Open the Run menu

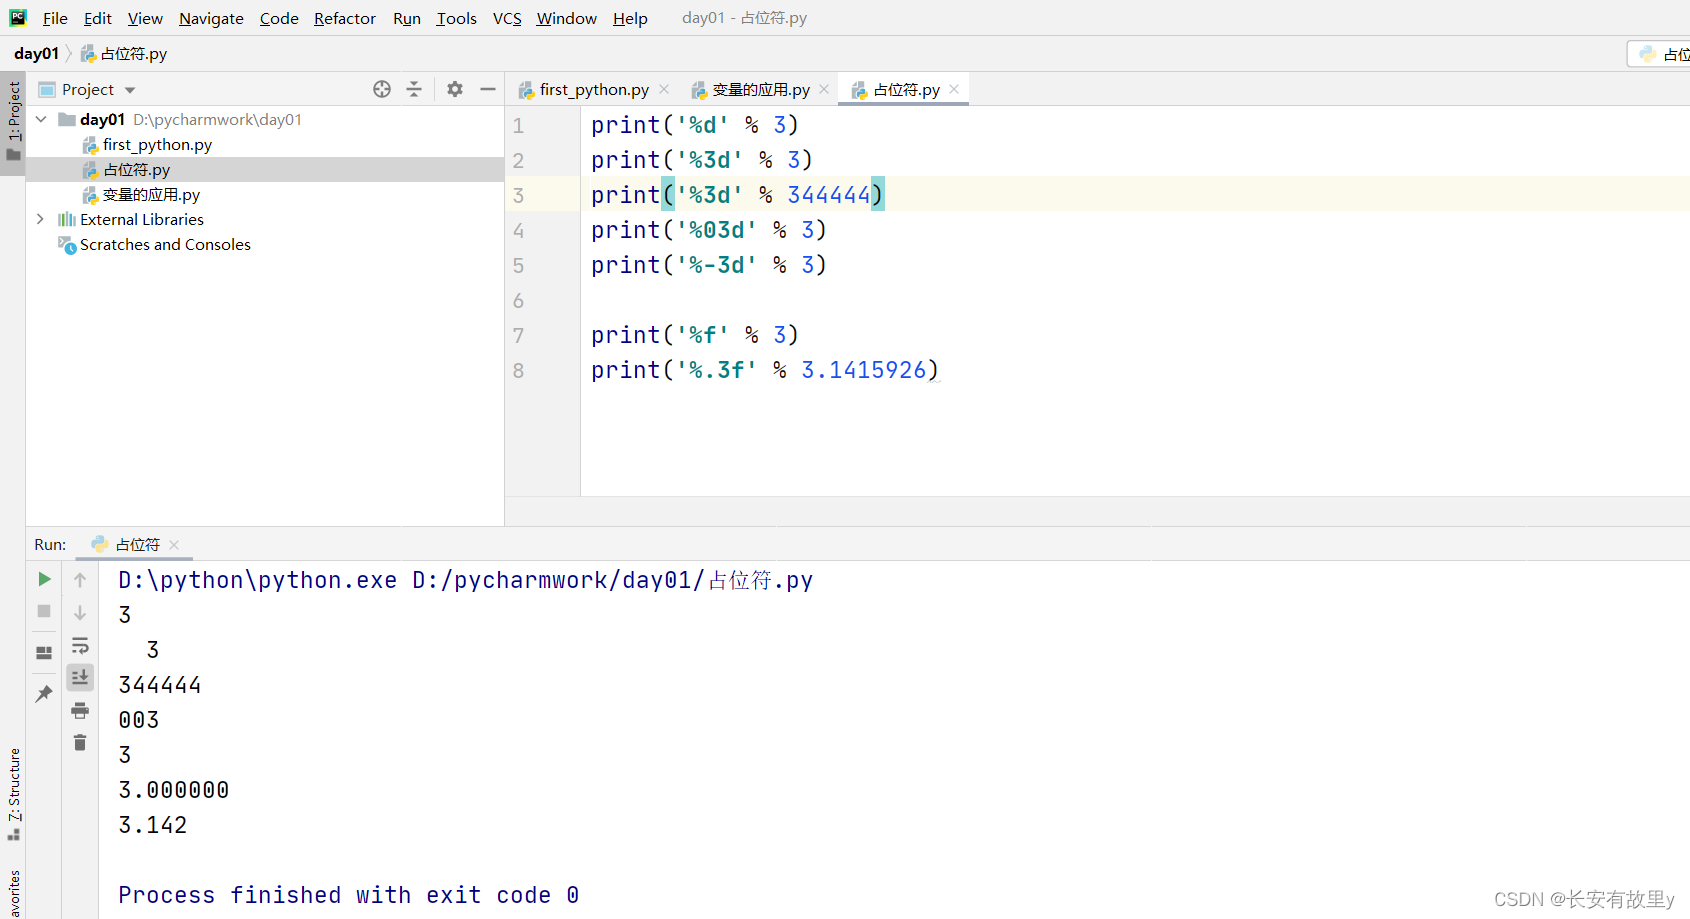(407, 18)
